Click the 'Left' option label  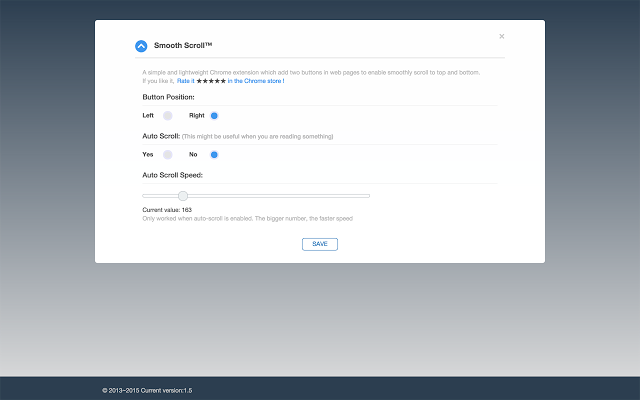148,116
